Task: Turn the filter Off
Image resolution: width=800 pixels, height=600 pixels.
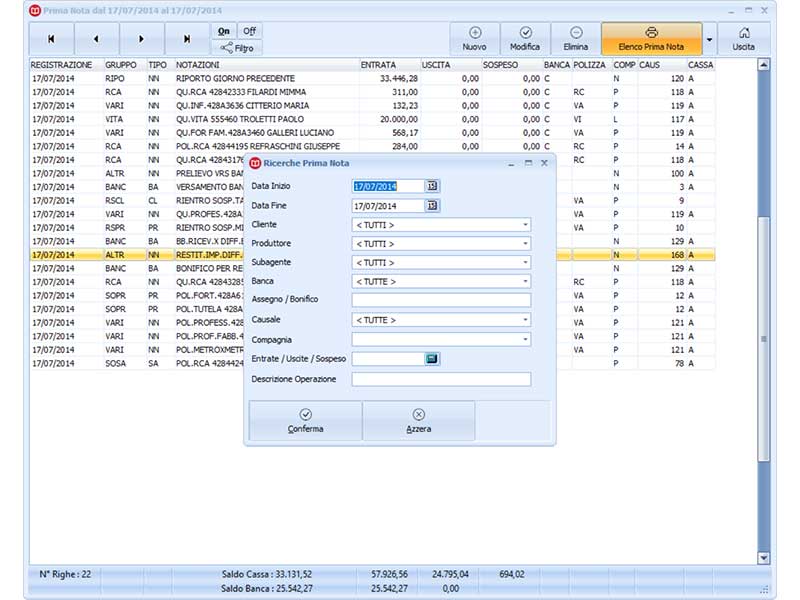Action: pos(249,31)
